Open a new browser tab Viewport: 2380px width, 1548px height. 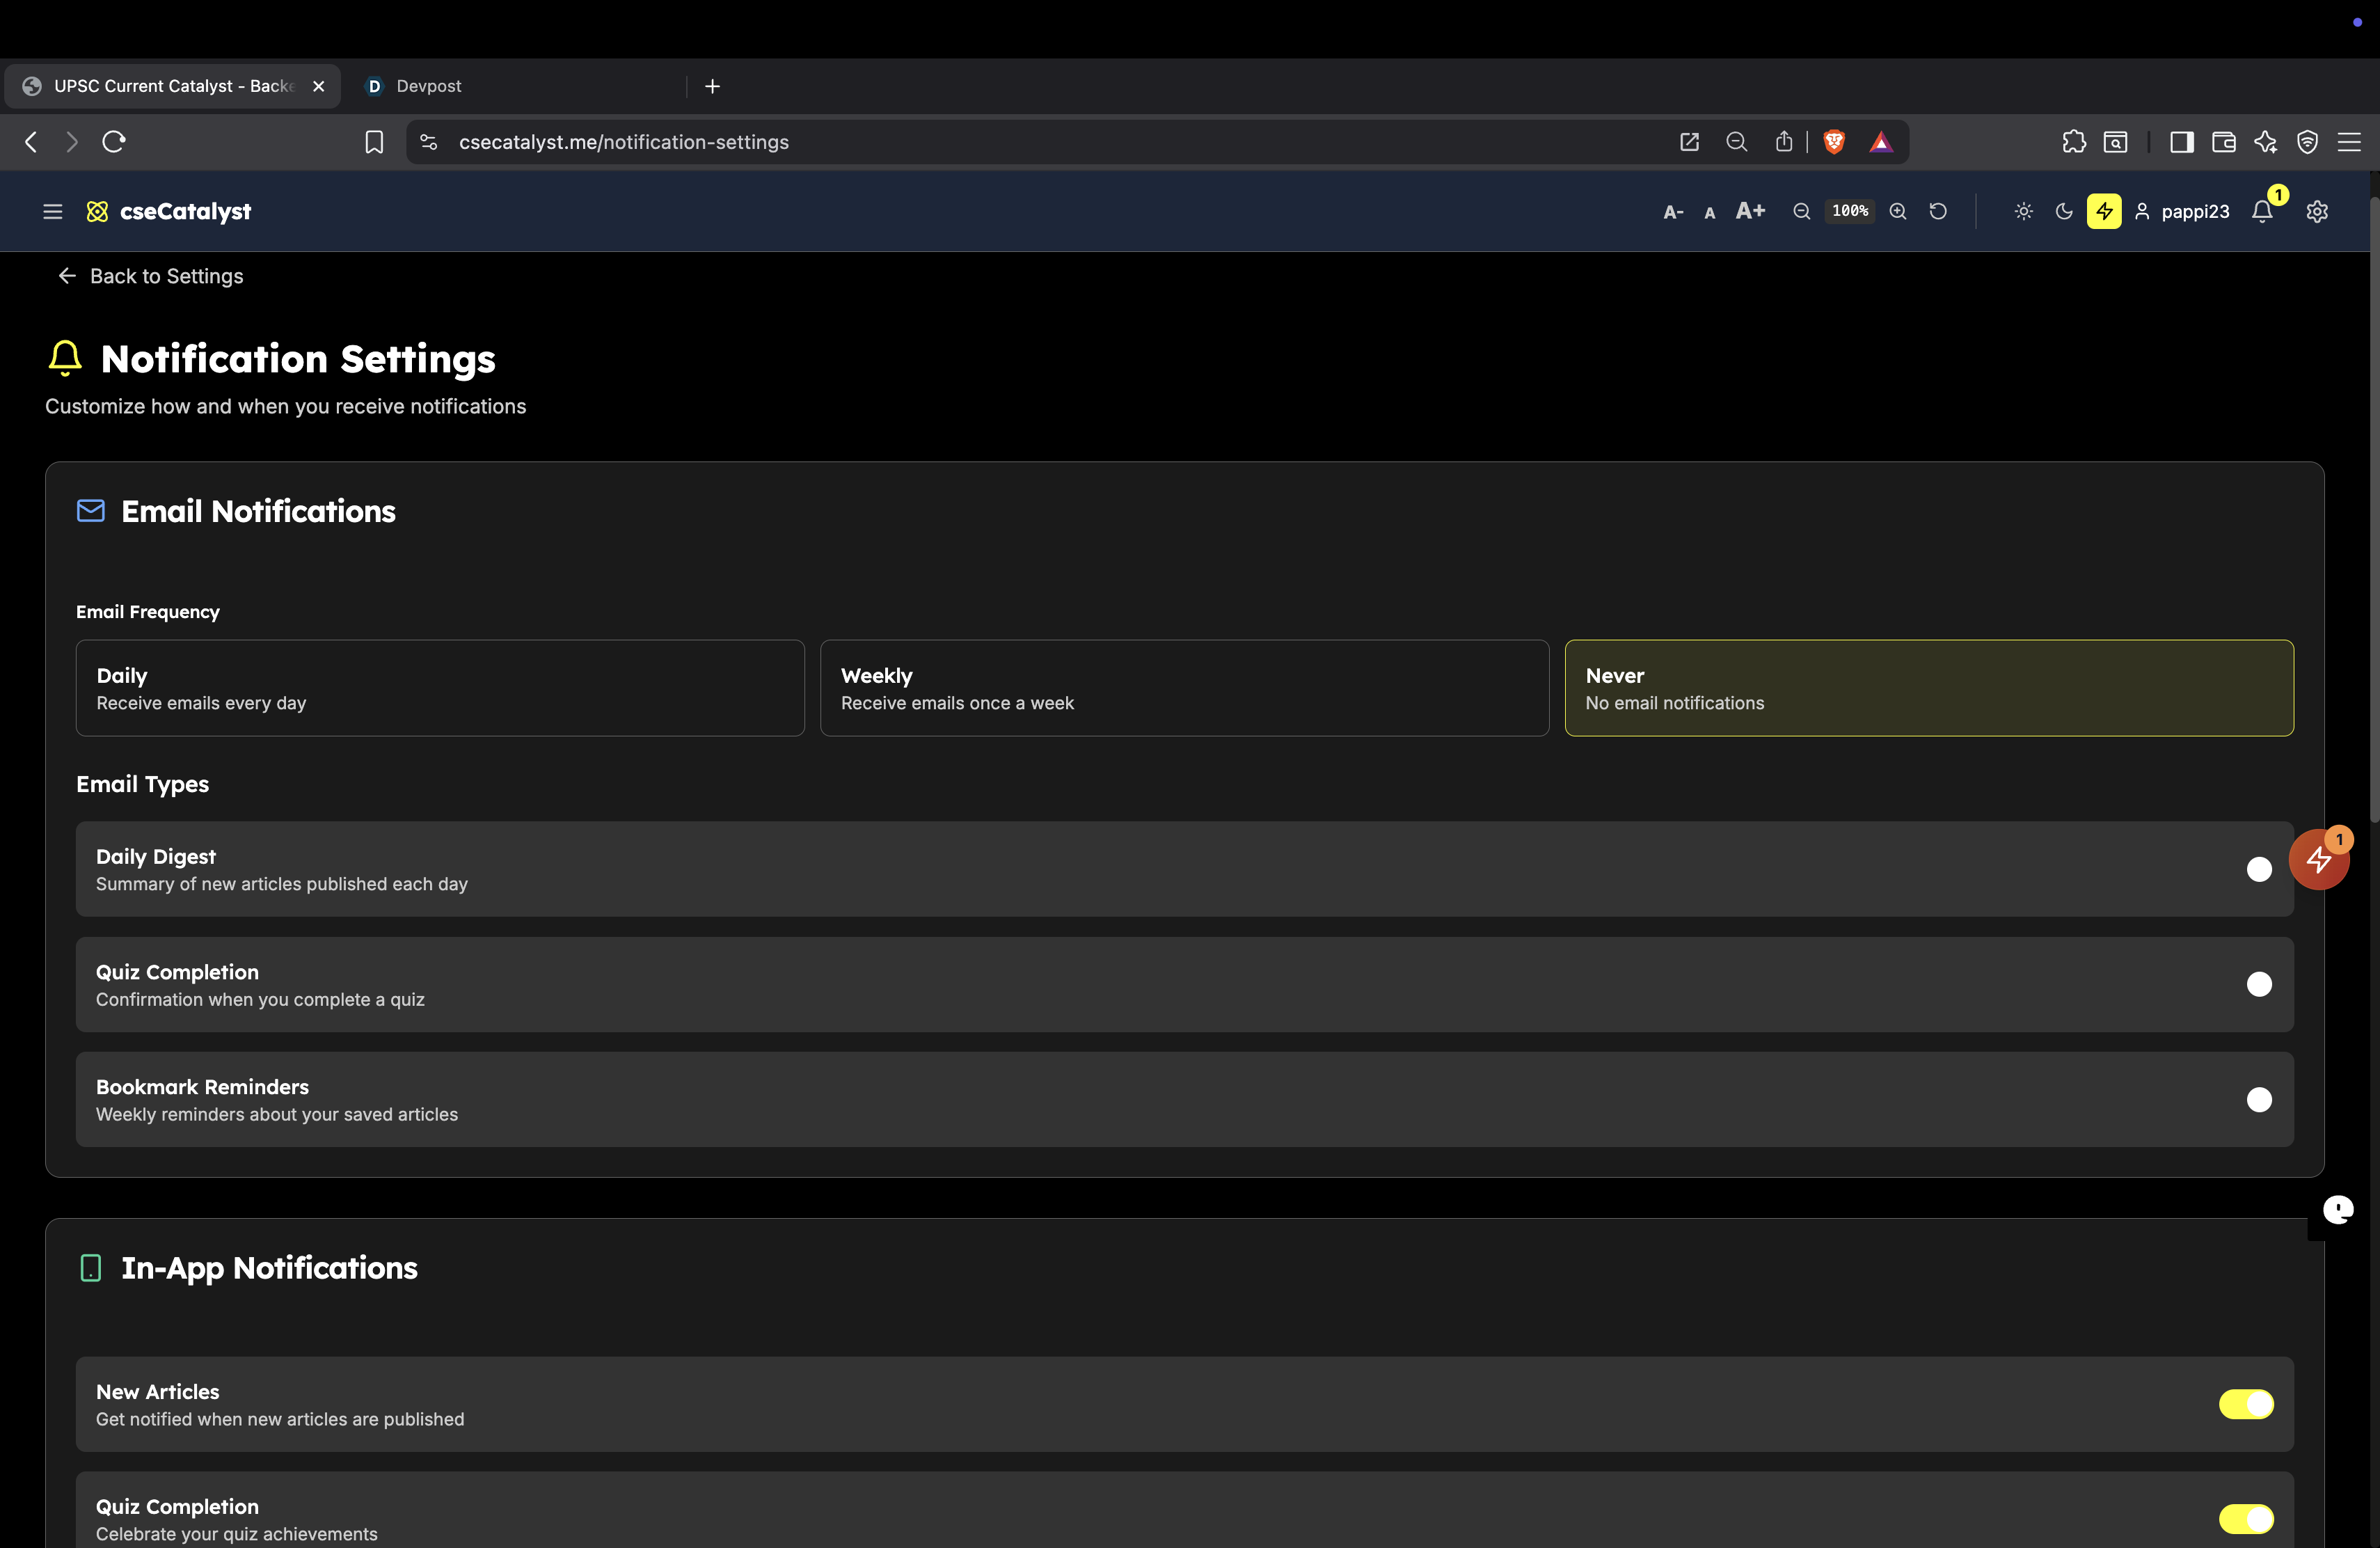click(712, 86)
